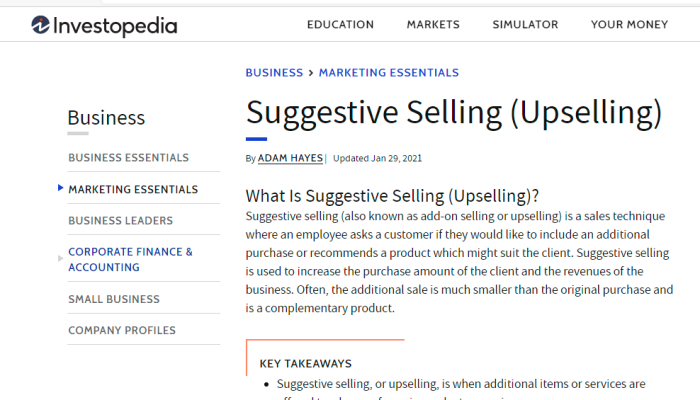
Task: Select Business Essentials in the sidebar
Action: [x=129, y=158]
